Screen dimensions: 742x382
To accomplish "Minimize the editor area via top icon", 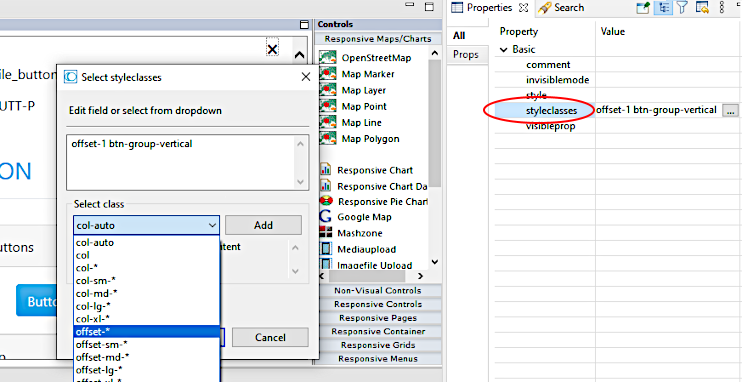I will coord(409,5).
